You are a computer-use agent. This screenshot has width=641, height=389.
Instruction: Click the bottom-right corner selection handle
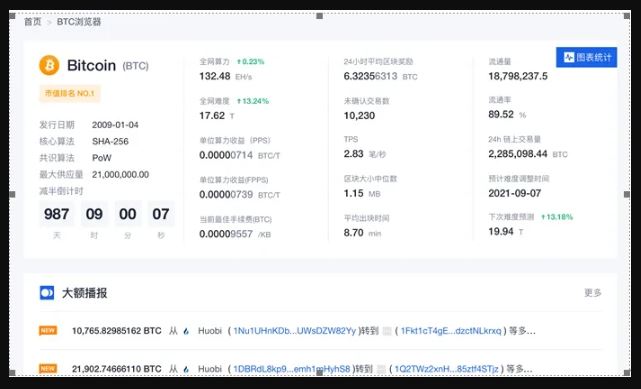pyautogui.click(x=627, y=373)
